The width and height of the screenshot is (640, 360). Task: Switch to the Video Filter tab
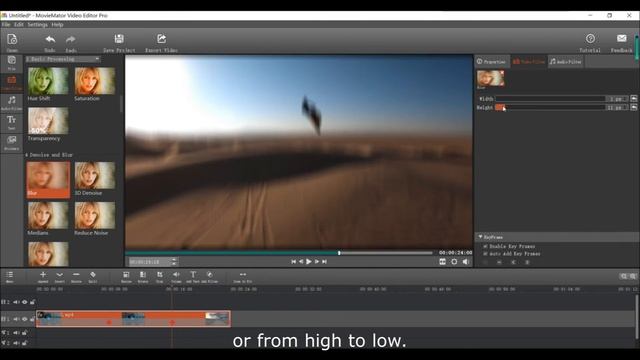(x=529, y=62)
